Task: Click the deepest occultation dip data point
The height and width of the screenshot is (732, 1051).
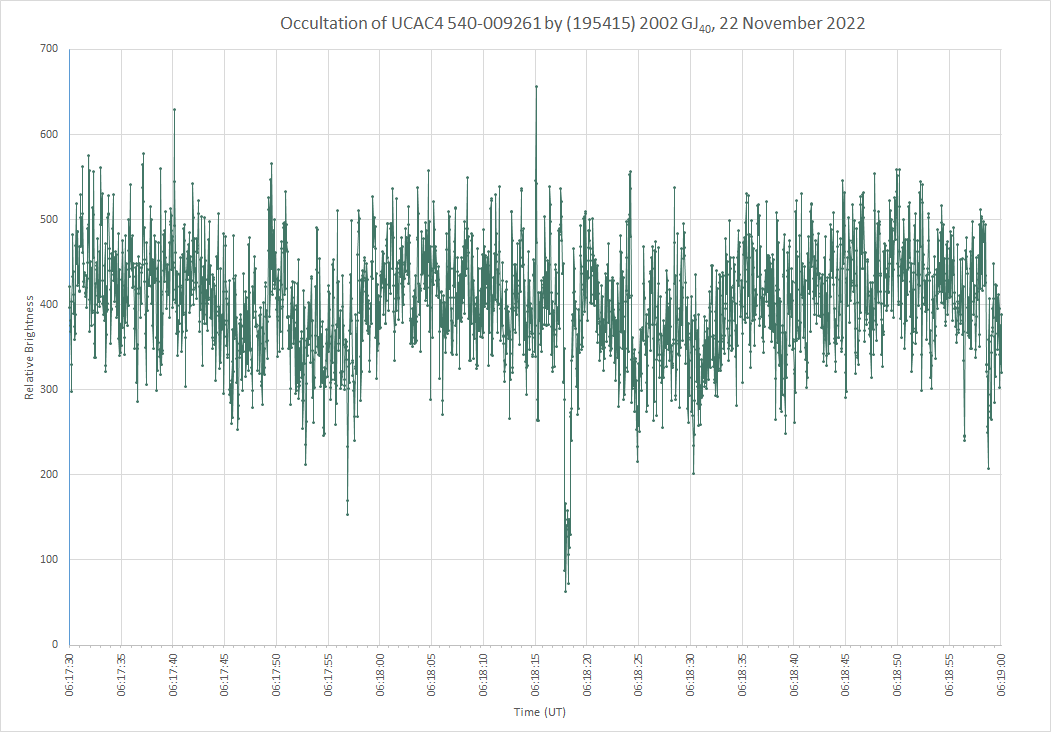Action: [x=566, y=591]
